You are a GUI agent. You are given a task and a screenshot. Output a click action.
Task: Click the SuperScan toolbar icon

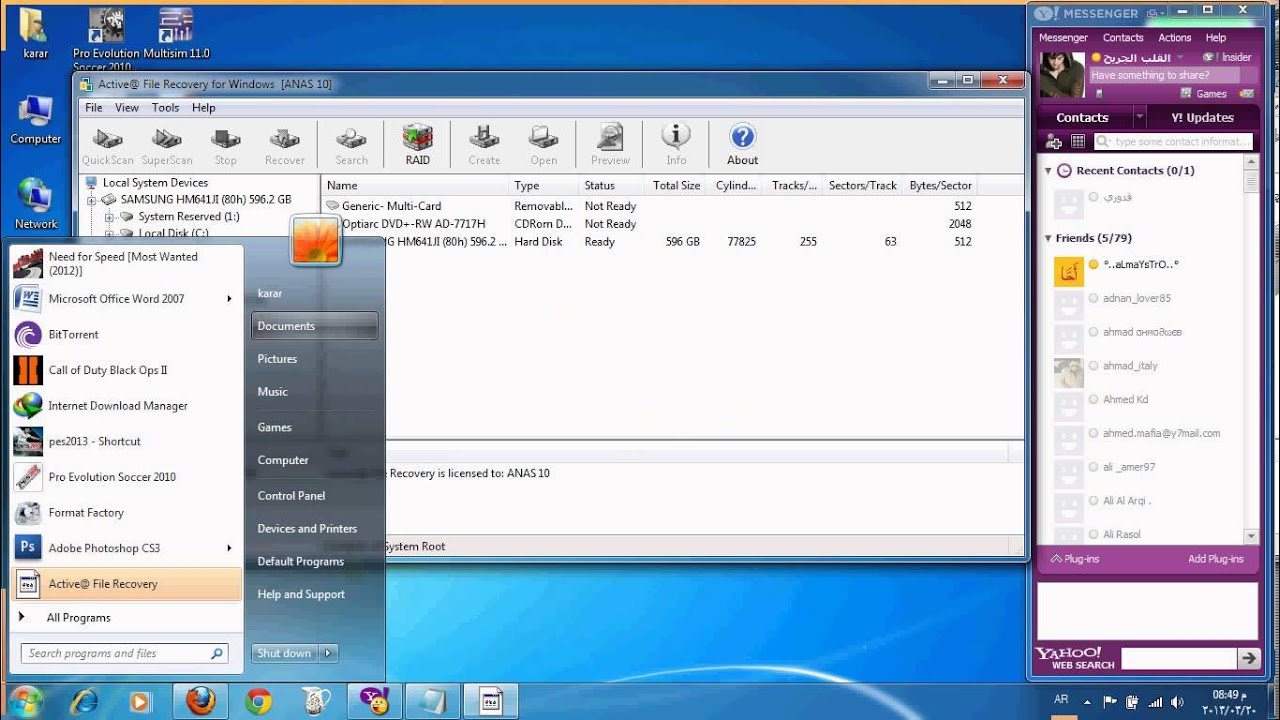[x=167, y=145]
